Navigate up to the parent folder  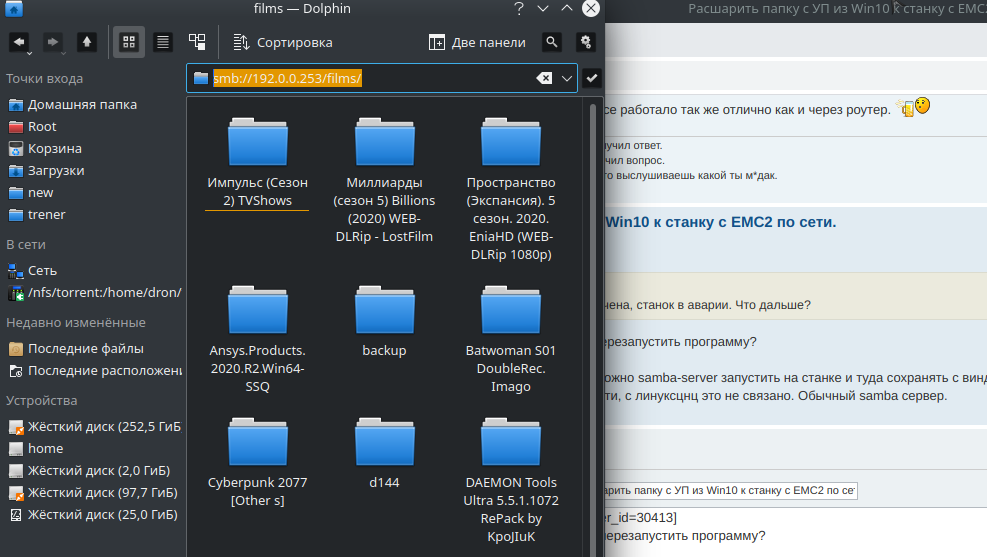point(87,42)
